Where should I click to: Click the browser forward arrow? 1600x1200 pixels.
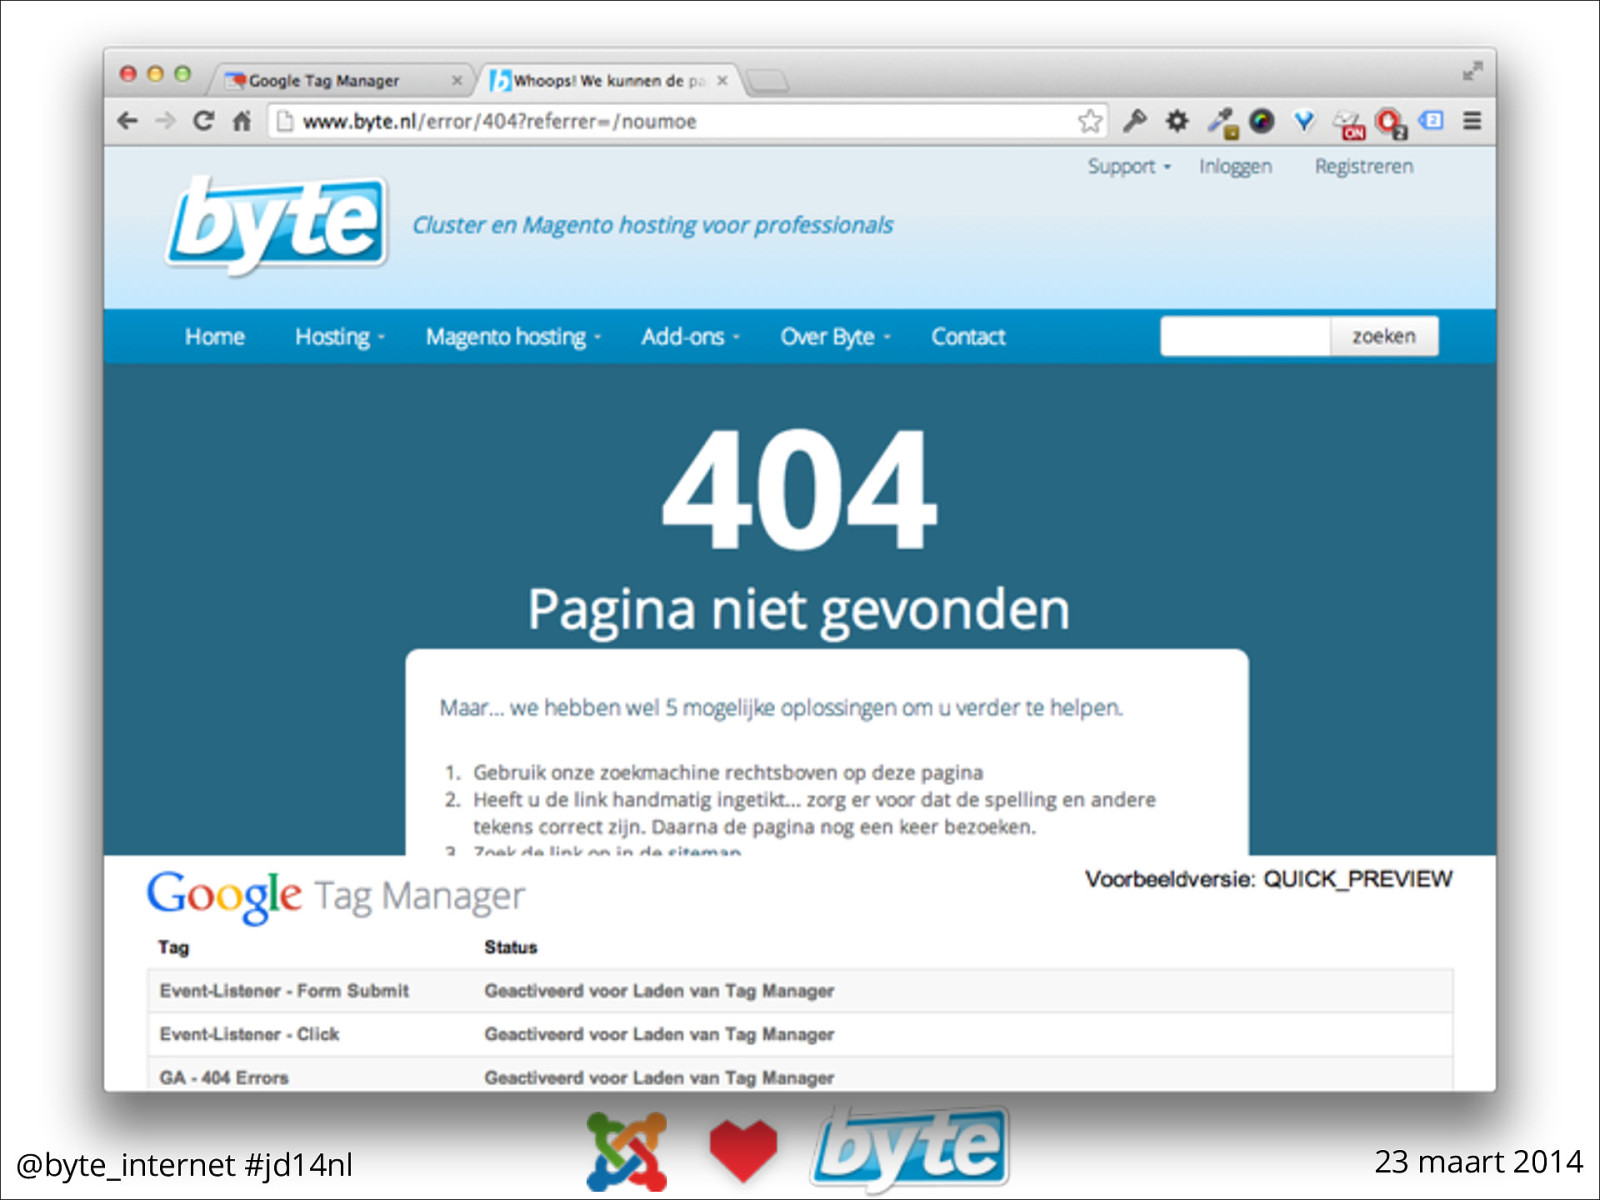click(165, 121)
